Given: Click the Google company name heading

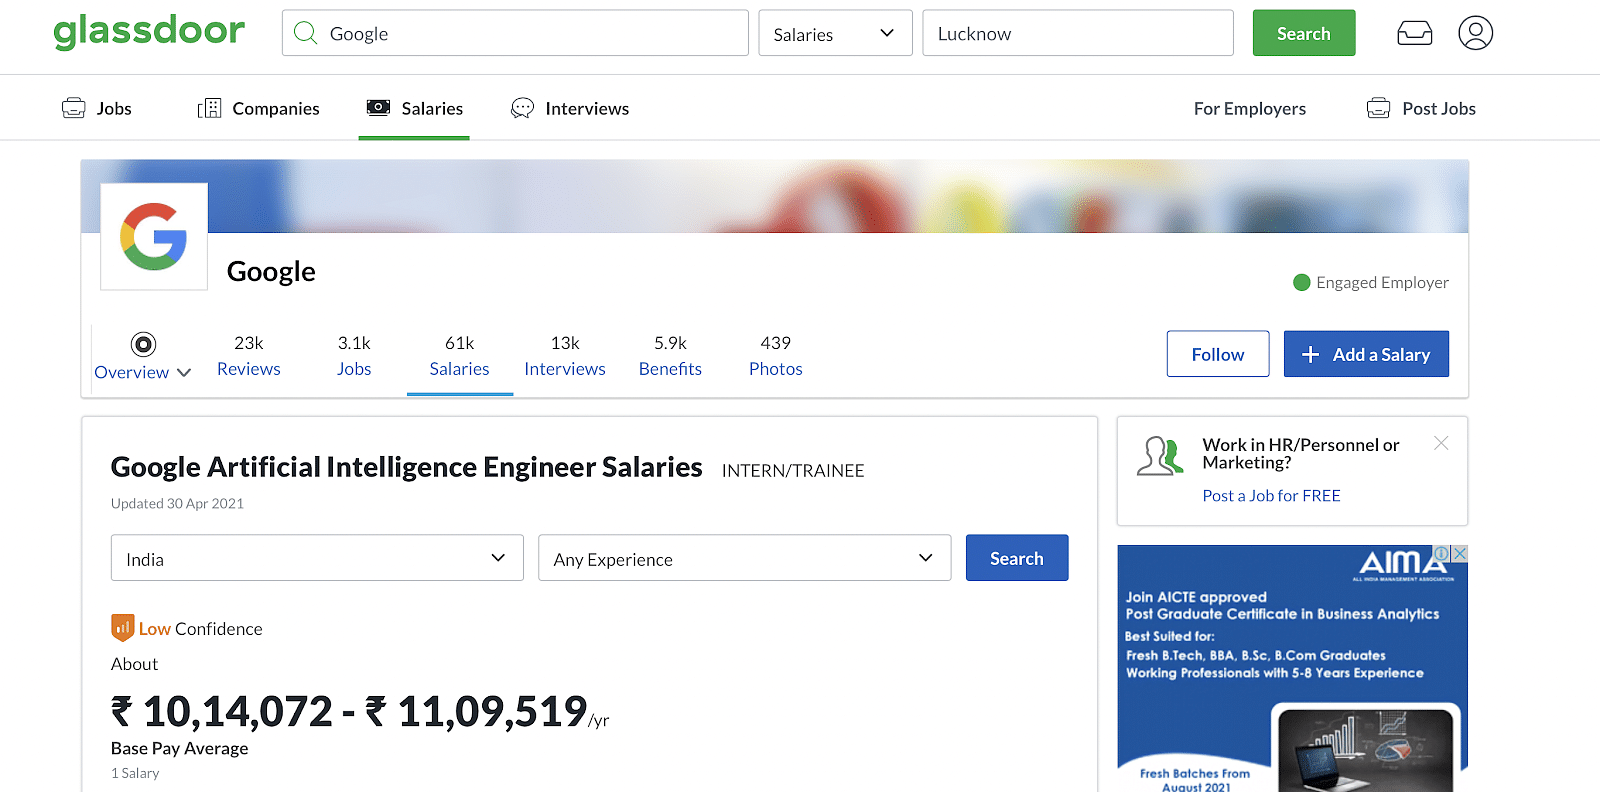Looking at the screenshot, I should coord(271,271).
